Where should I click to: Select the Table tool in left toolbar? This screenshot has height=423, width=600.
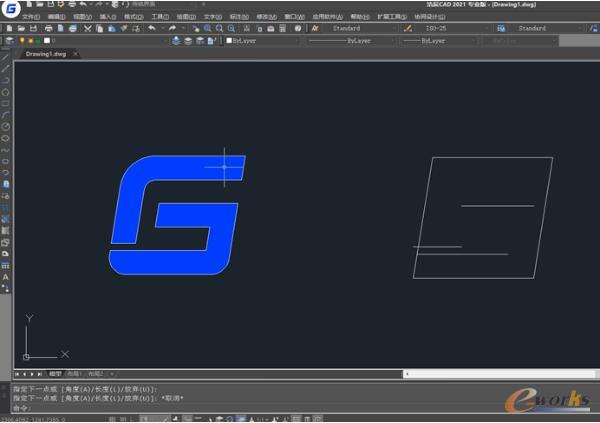coord(5,265)
